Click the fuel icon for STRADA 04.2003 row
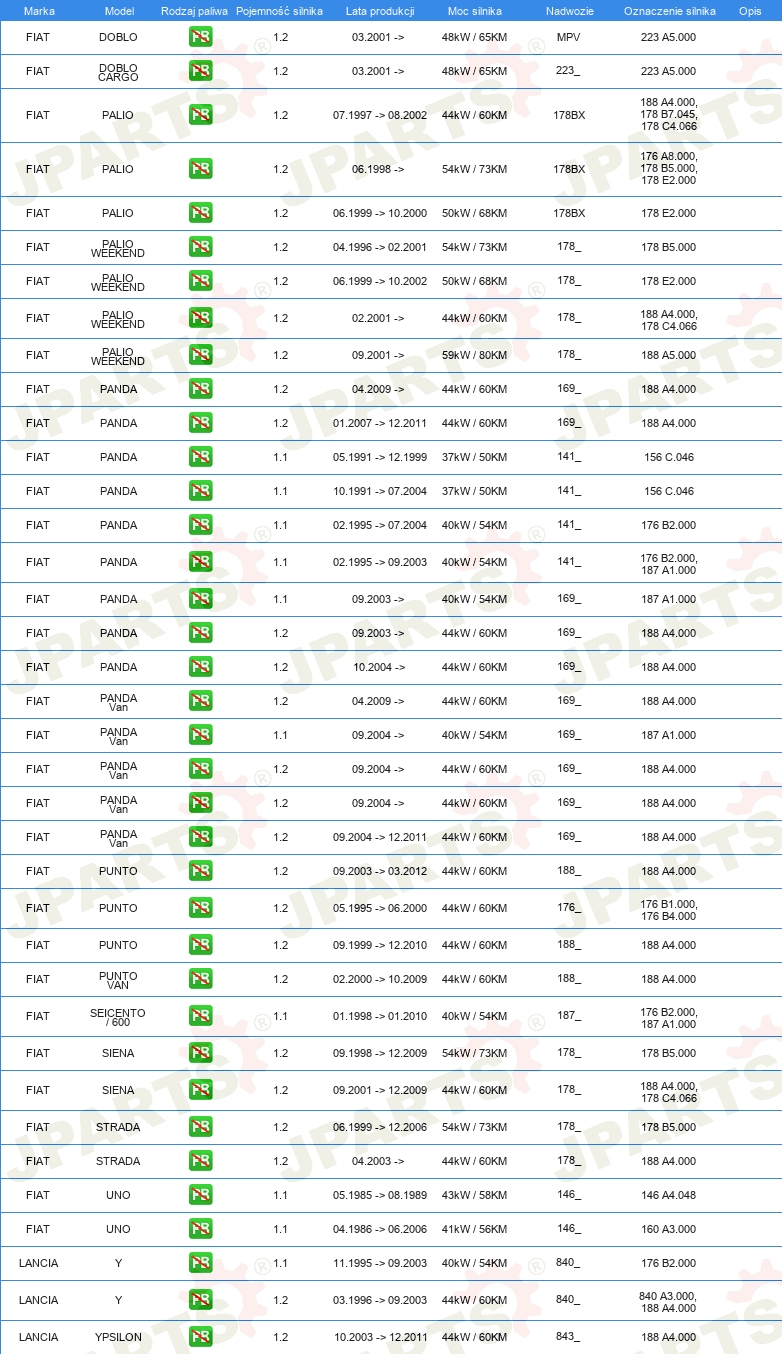 200,1161
